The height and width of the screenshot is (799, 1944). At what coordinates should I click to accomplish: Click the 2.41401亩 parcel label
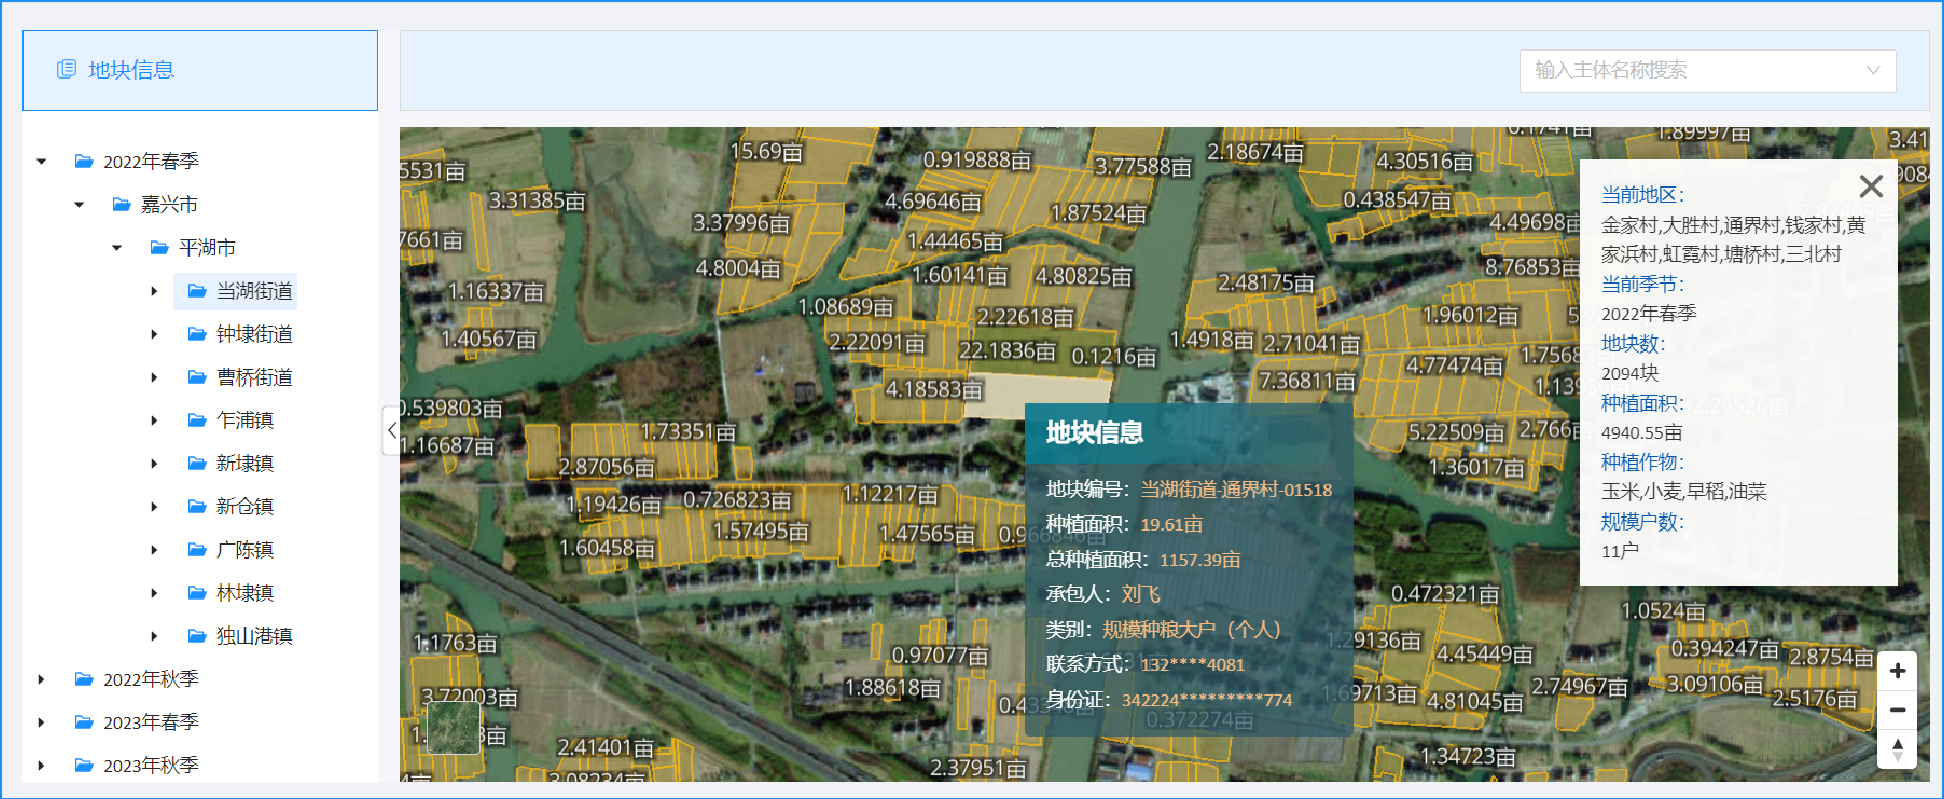606,747
